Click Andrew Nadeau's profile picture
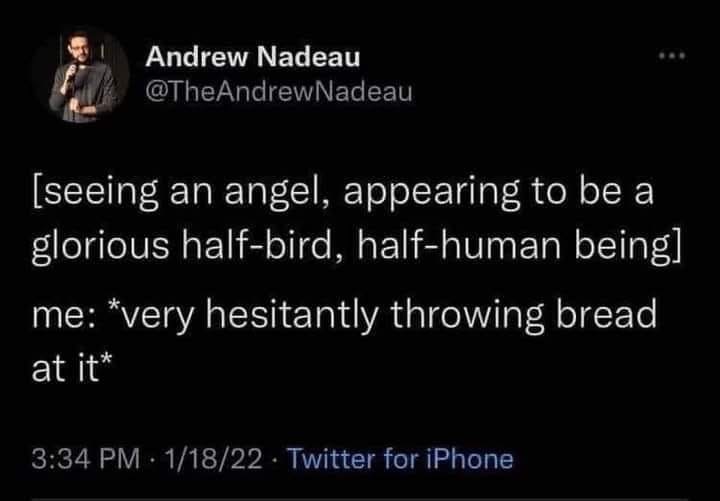 [x=90, y=73]
